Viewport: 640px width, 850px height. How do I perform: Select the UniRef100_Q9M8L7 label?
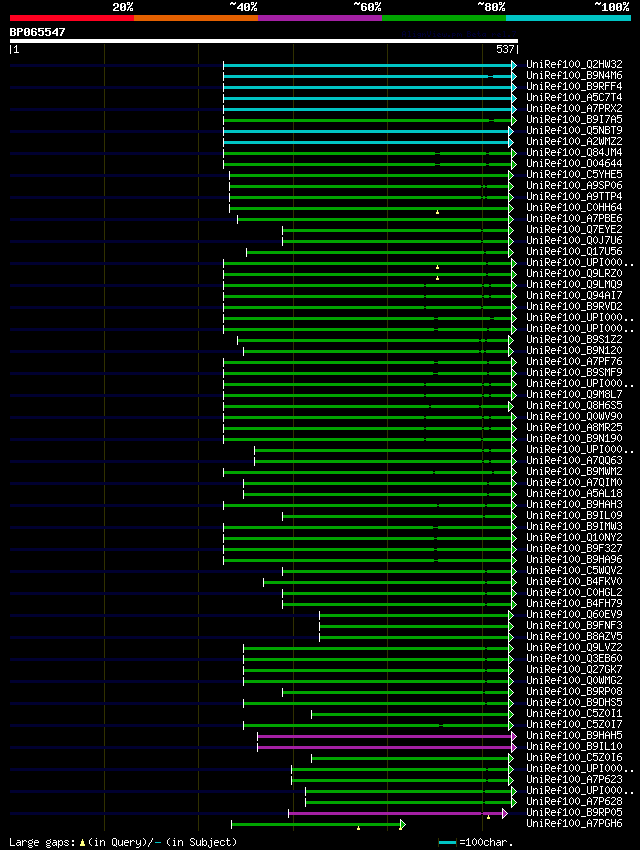pos(574,394)
